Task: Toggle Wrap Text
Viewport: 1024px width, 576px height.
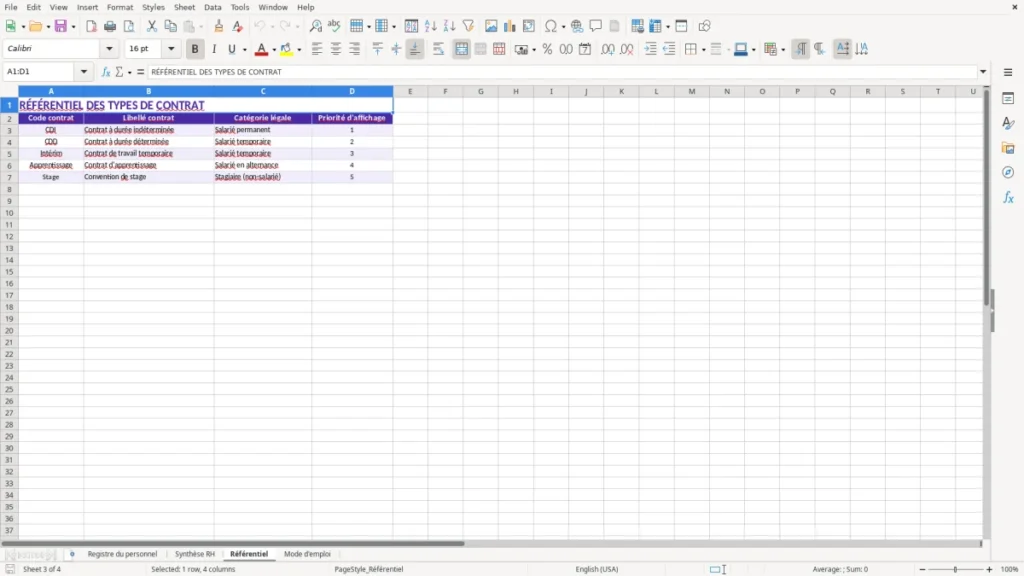Action: click(x=438, y=49)
